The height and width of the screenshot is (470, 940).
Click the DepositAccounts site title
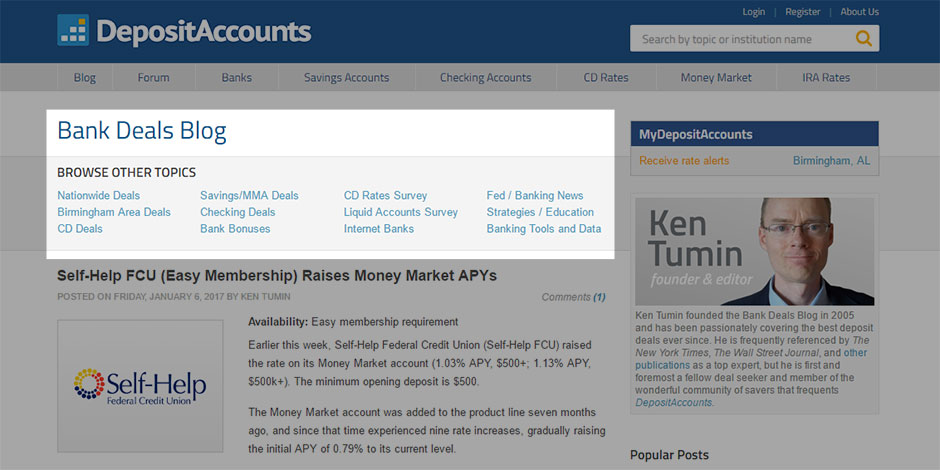click(204, 32)
